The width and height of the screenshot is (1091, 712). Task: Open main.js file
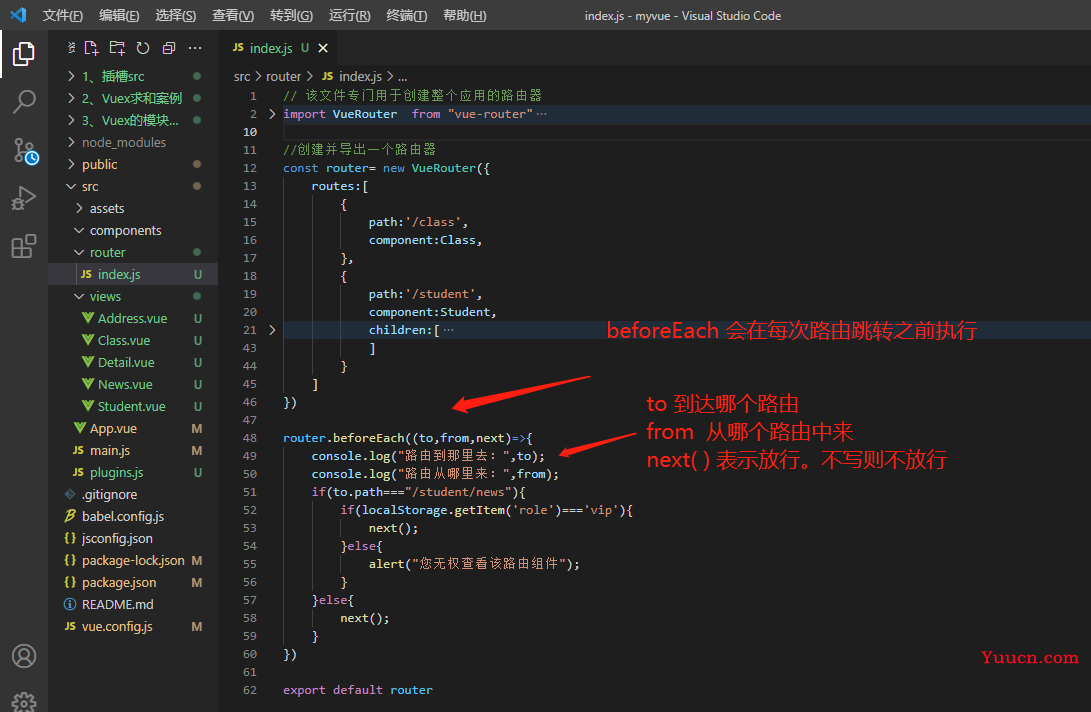tap(133, 450)
